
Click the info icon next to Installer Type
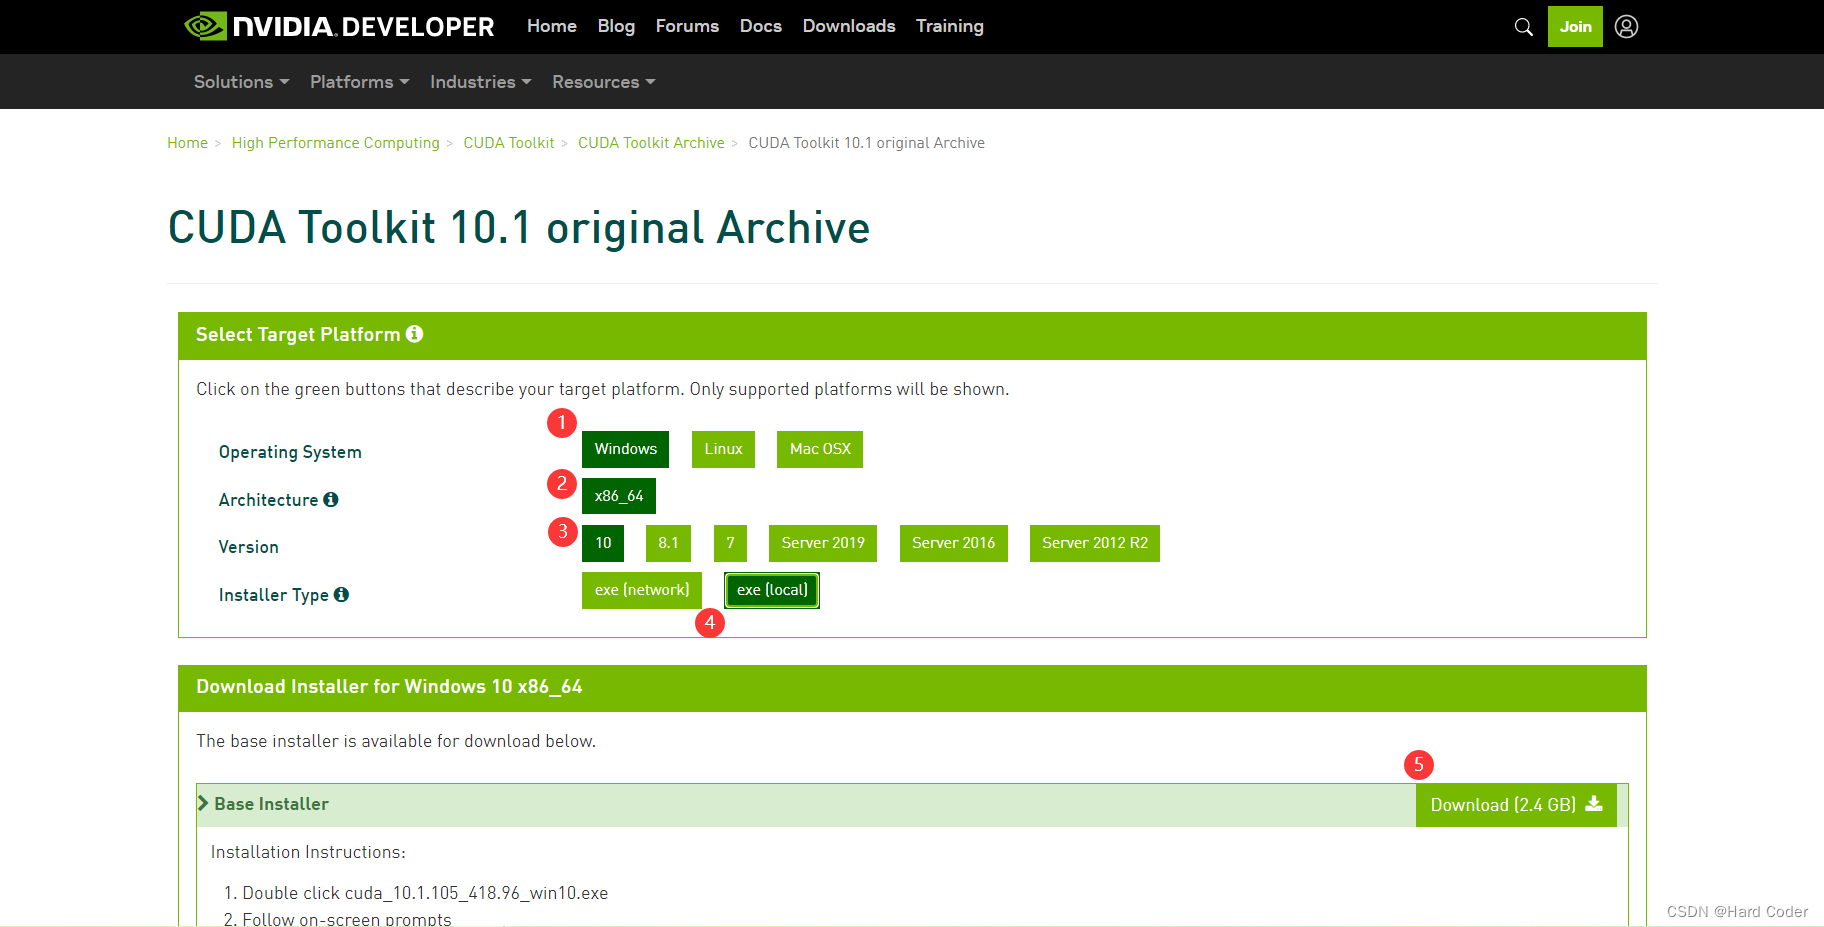point(341,594)
